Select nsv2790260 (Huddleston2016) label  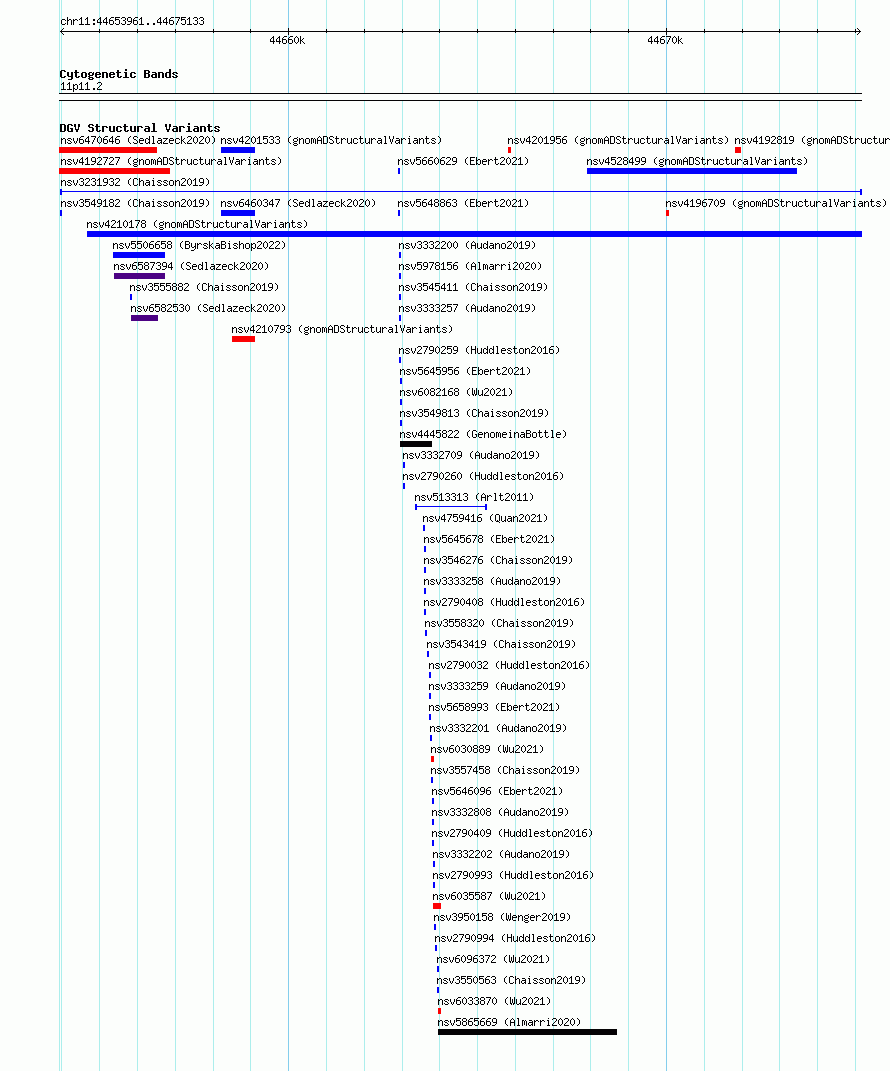point(484,476)
